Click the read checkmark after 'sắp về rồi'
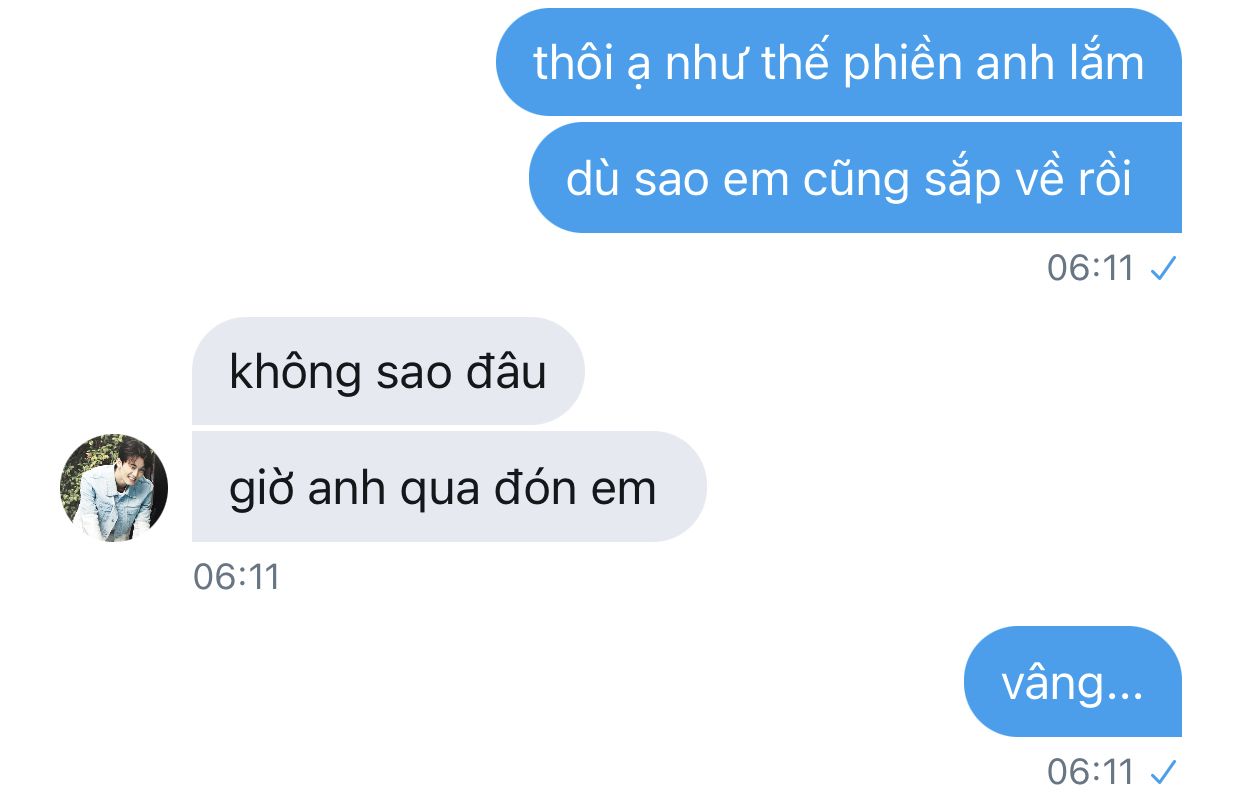Viewport: 1242px width, 807px height. click(x=1163, y=269)
